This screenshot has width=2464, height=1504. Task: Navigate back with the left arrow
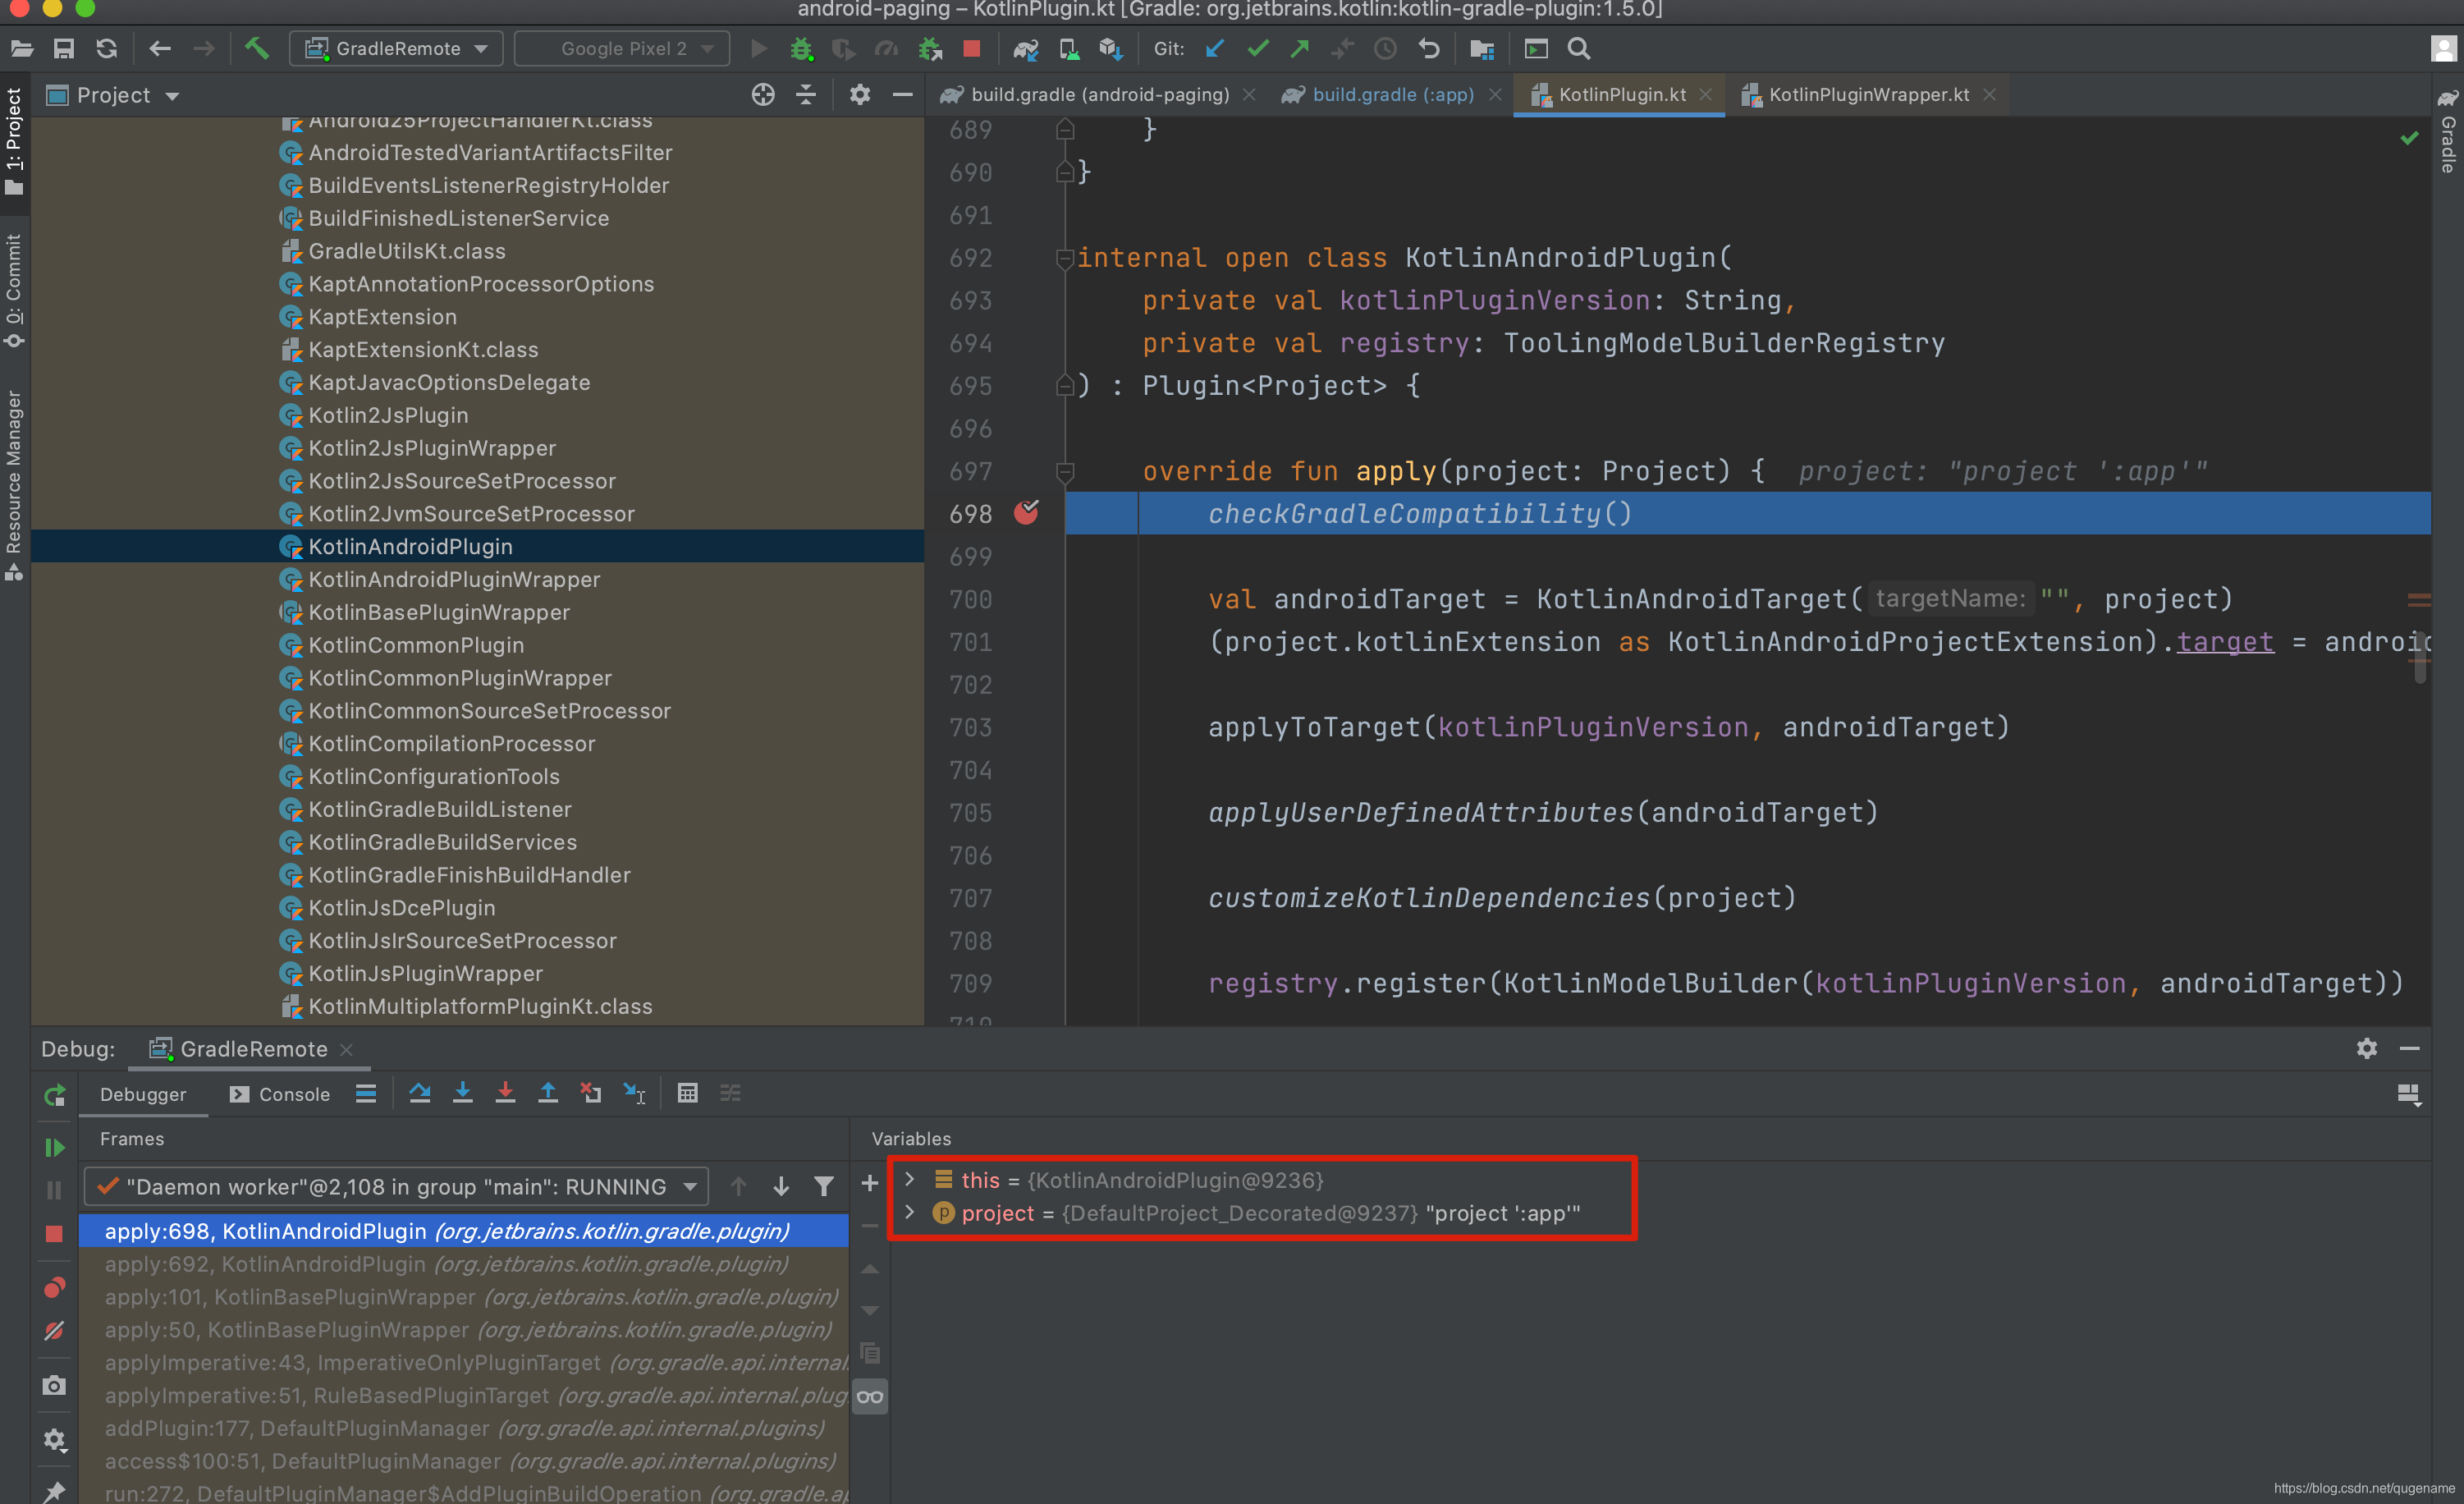coord(160,48)
